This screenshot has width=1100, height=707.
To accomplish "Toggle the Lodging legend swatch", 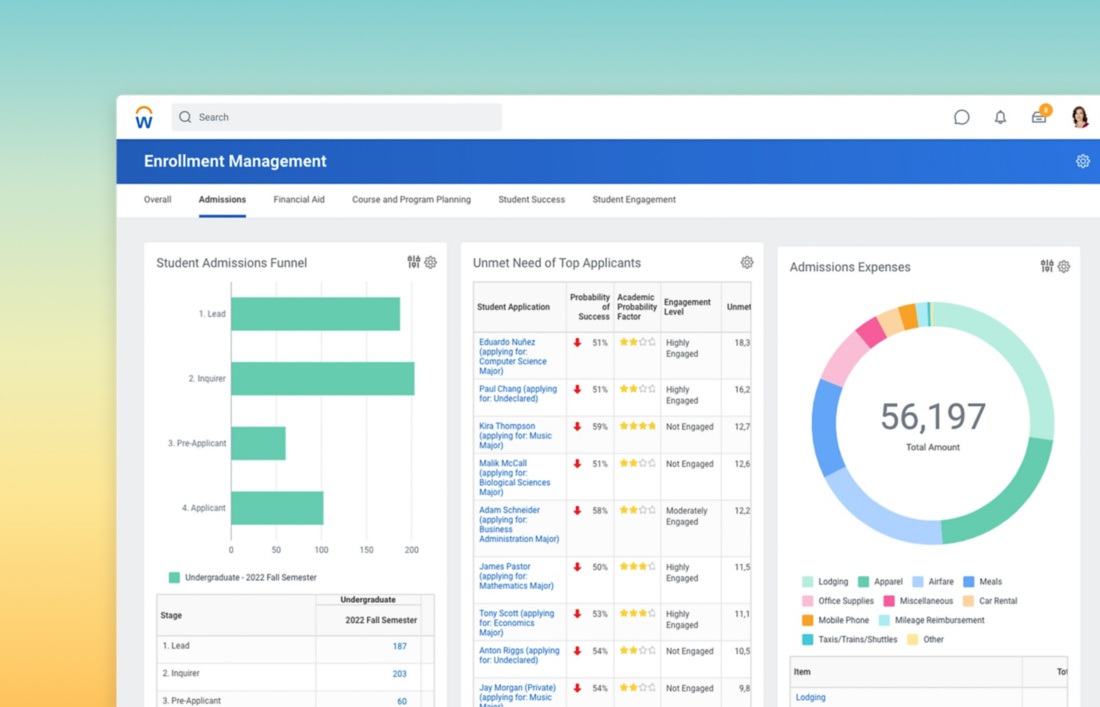I will [x=808, y=582].
